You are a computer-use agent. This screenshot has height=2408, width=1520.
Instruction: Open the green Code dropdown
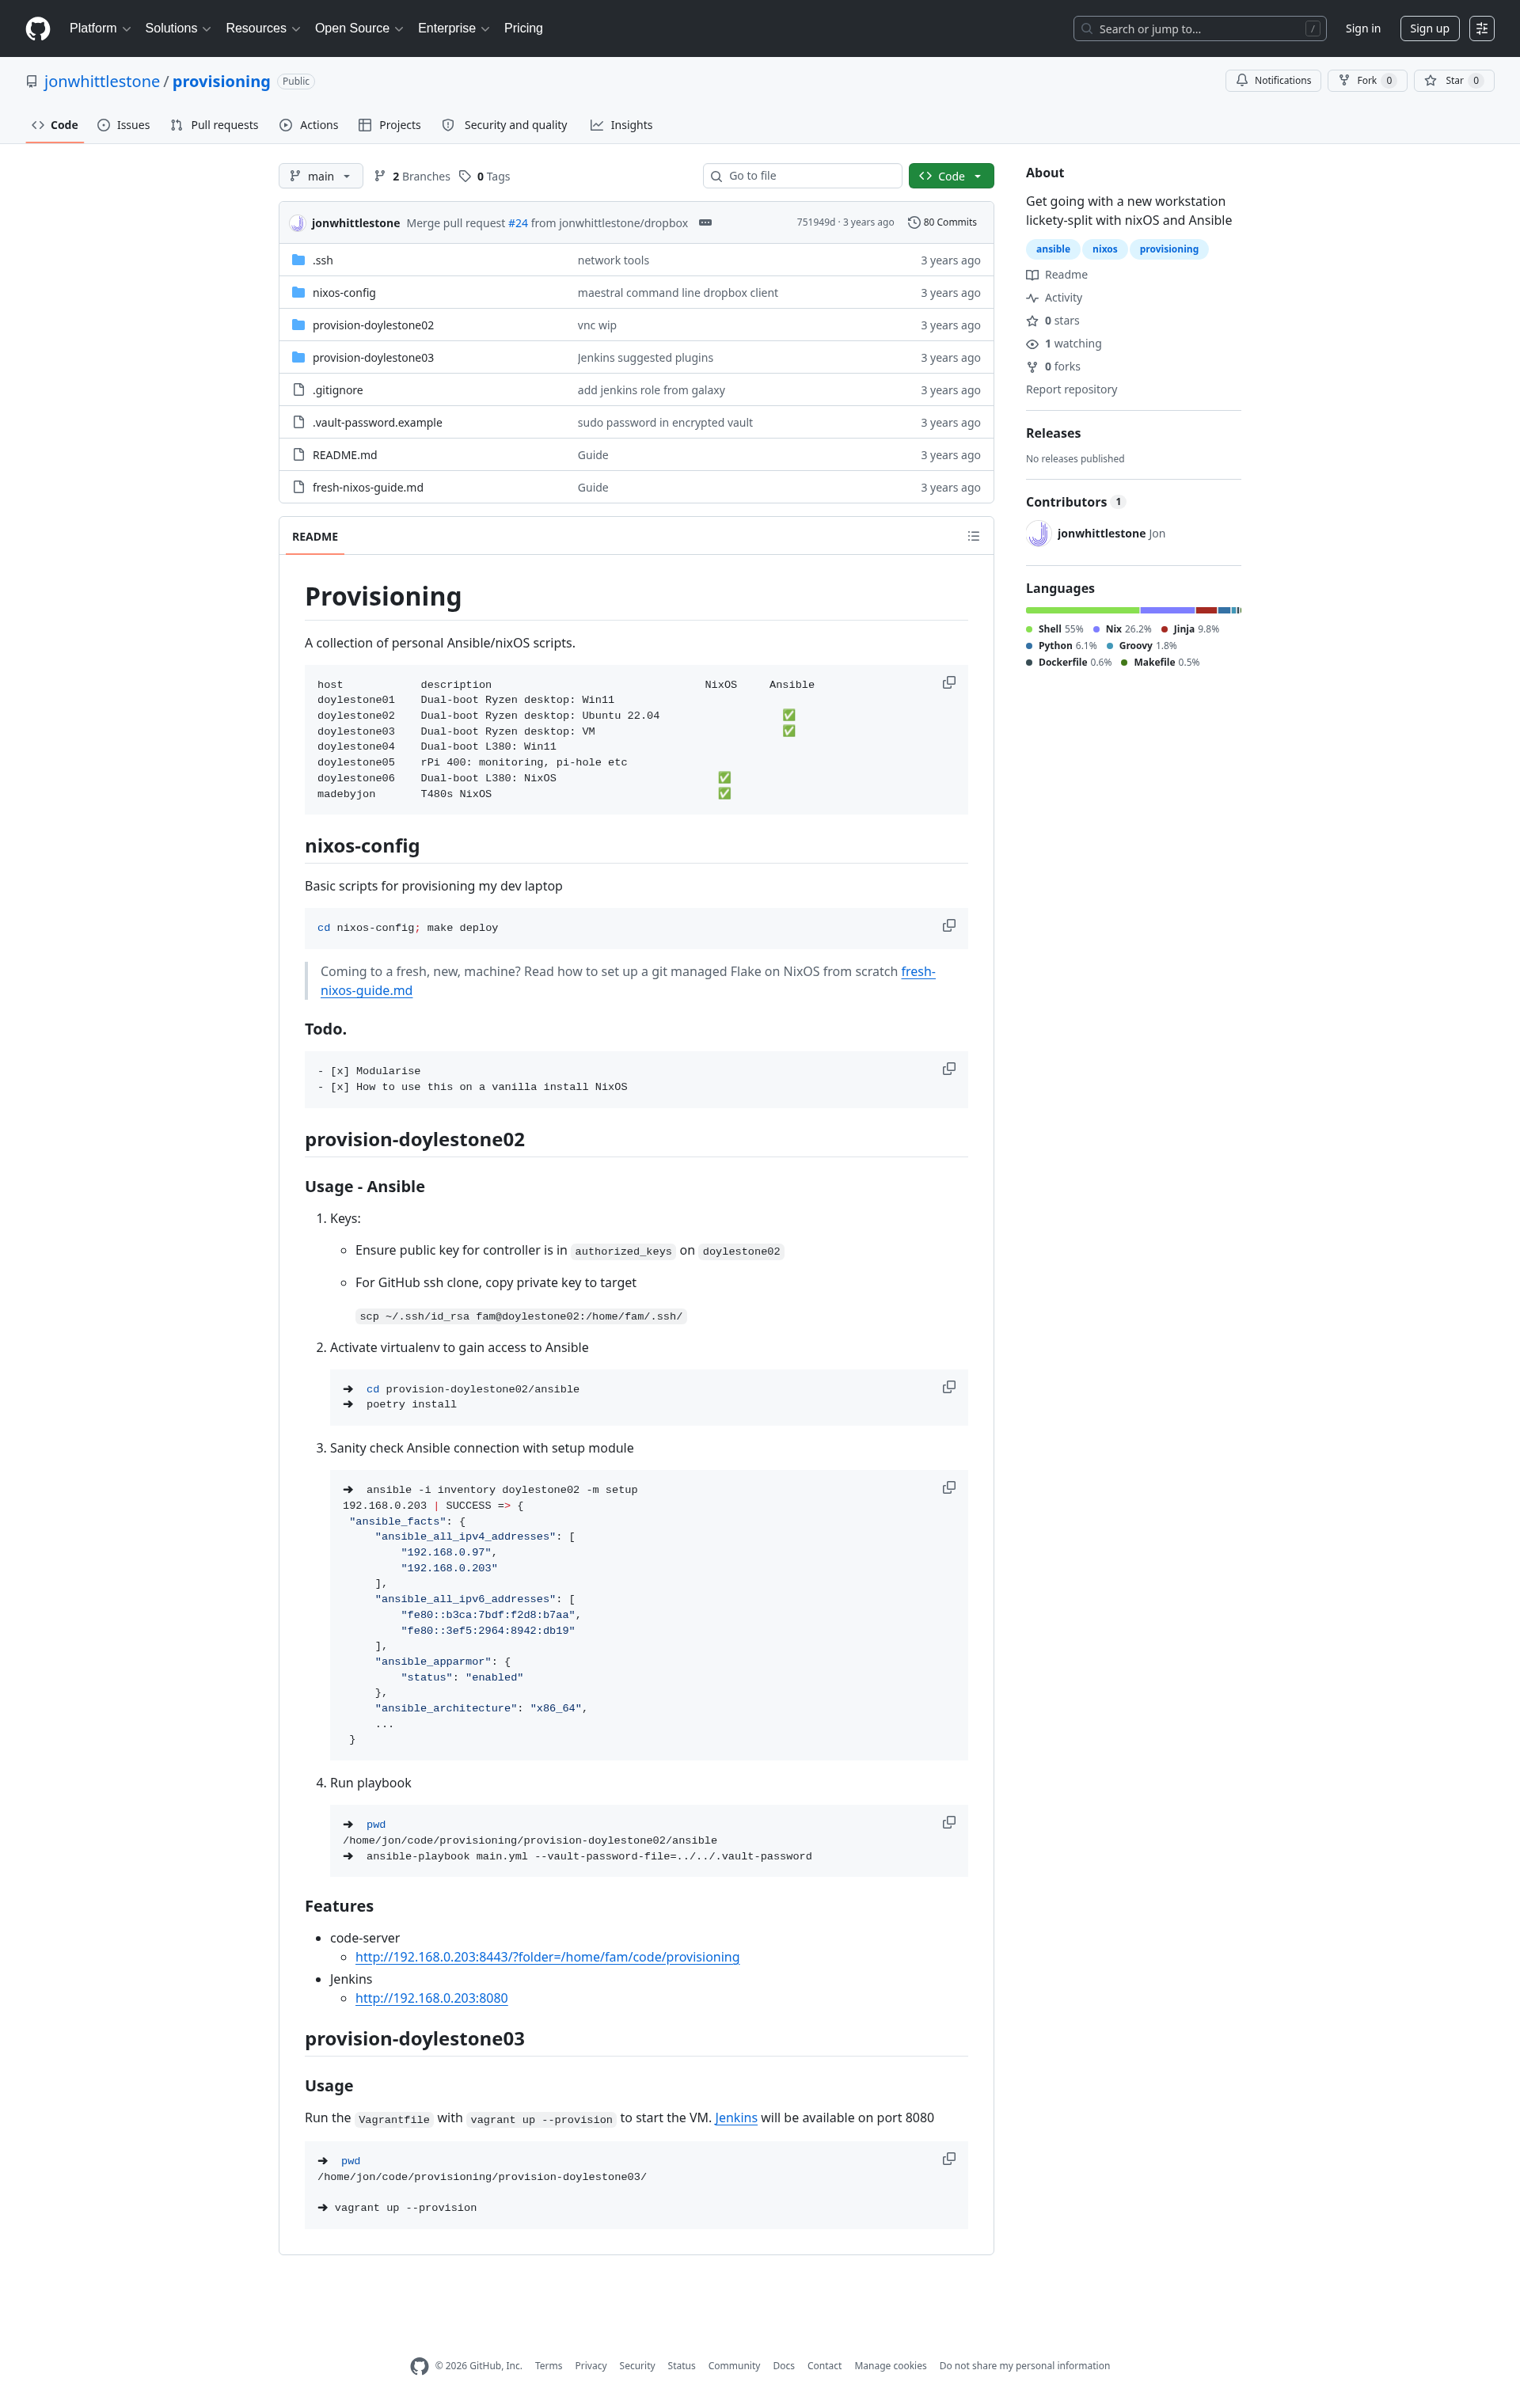(951, 176)
